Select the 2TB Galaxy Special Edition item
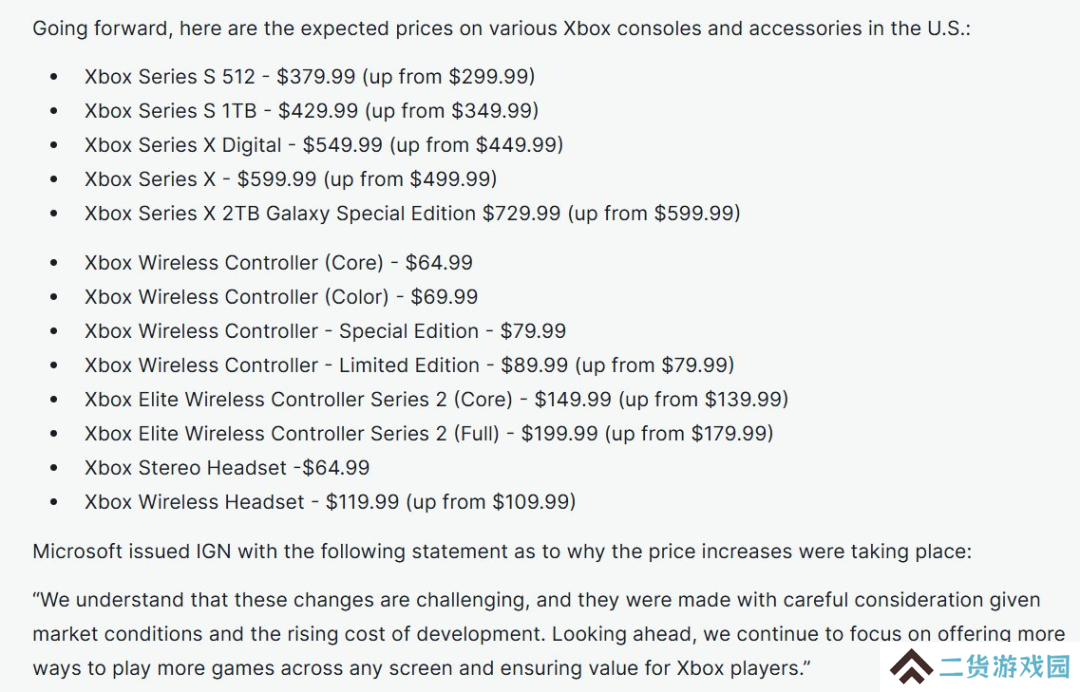Screen dimensions: 1080x692 coord(413,213)
